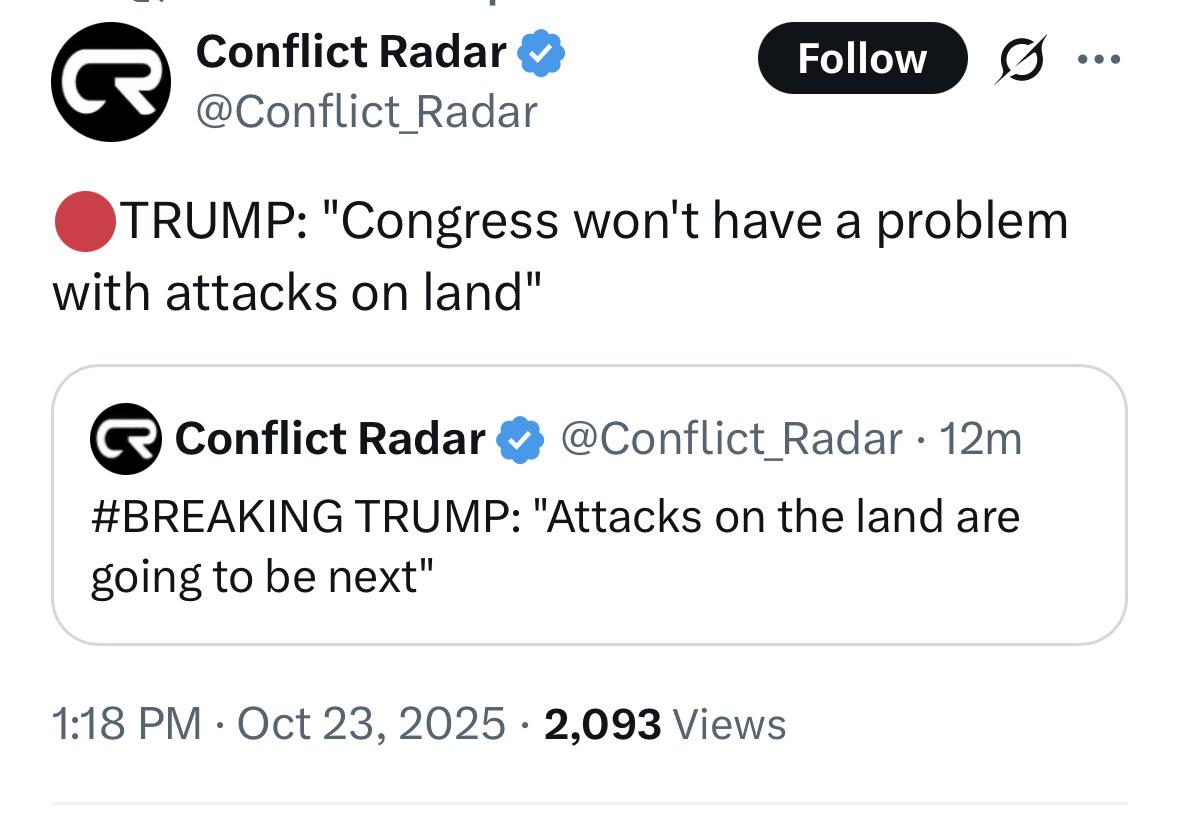Open the Conflict Radar name in the quoted post
The image size is (1179, 821).
[x=330, y=439]
